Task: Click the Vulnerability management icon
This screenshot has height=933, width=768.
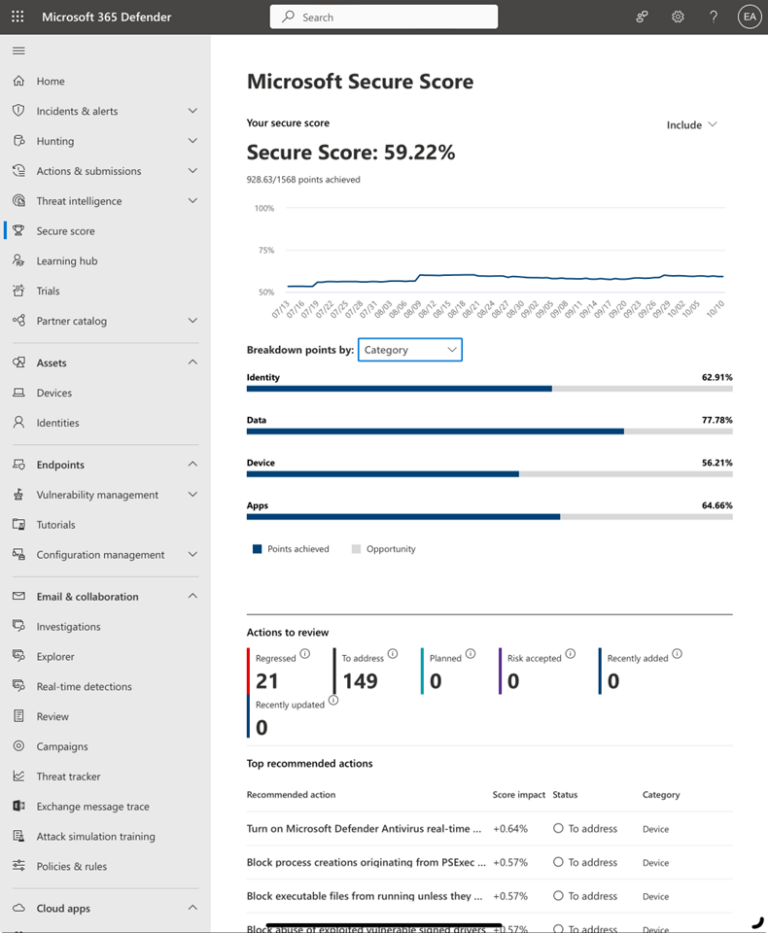Action: (x=19, y=494)
